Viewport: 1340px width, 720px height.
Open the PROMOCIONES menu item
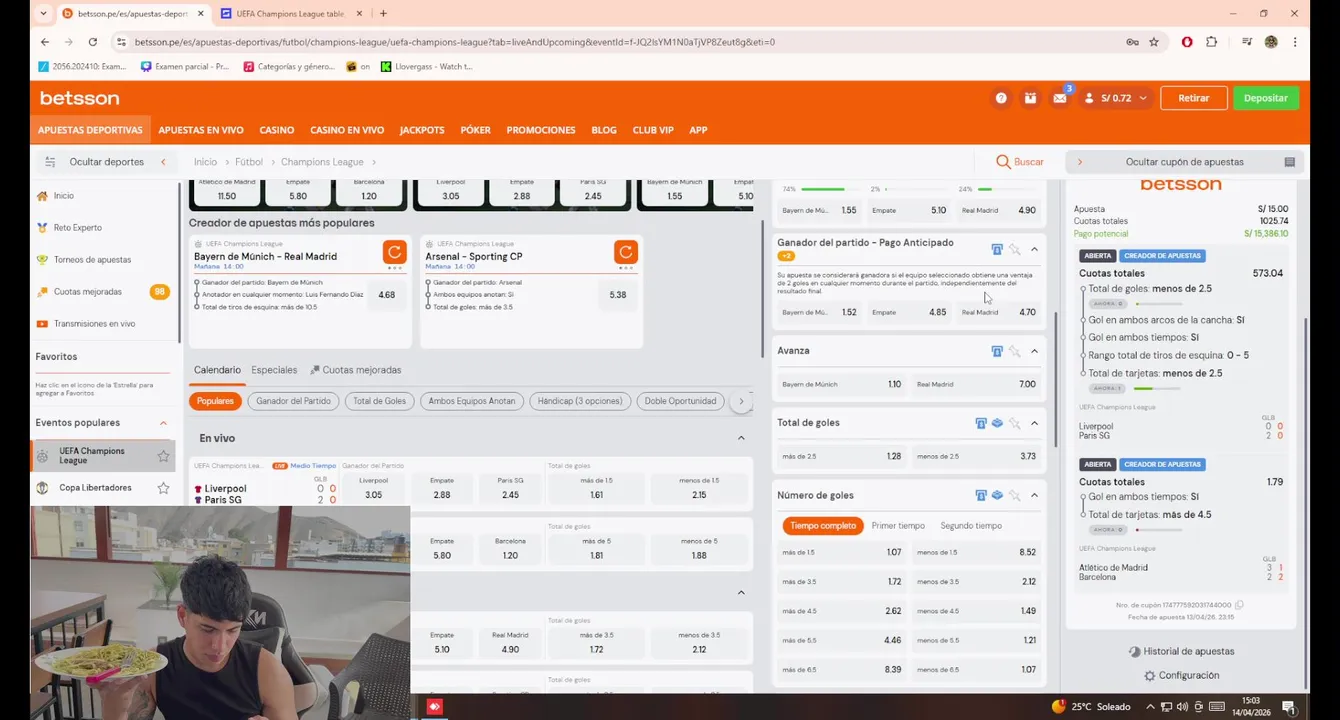541,130
